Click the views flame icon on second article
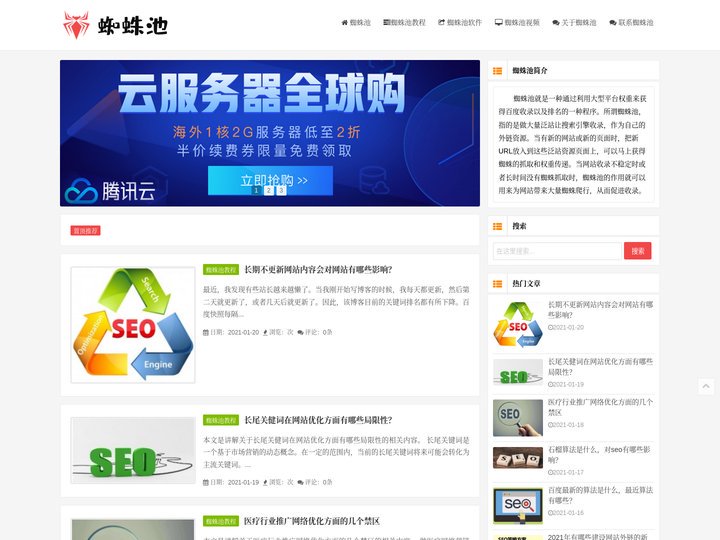 click(x=265, y=482)
